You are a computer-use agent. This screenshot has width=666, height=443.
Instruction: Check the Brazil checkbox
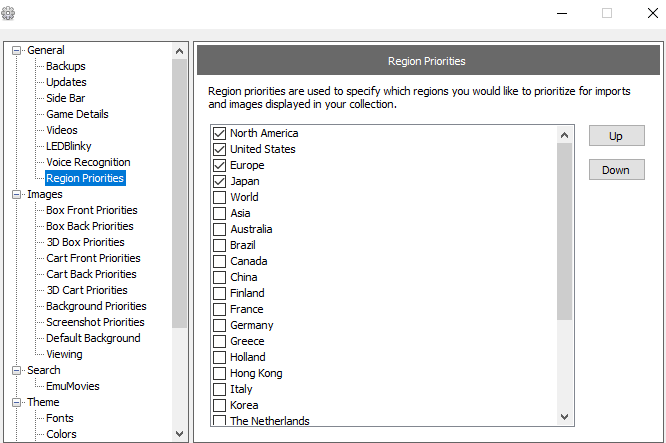(x=219, y=245)
